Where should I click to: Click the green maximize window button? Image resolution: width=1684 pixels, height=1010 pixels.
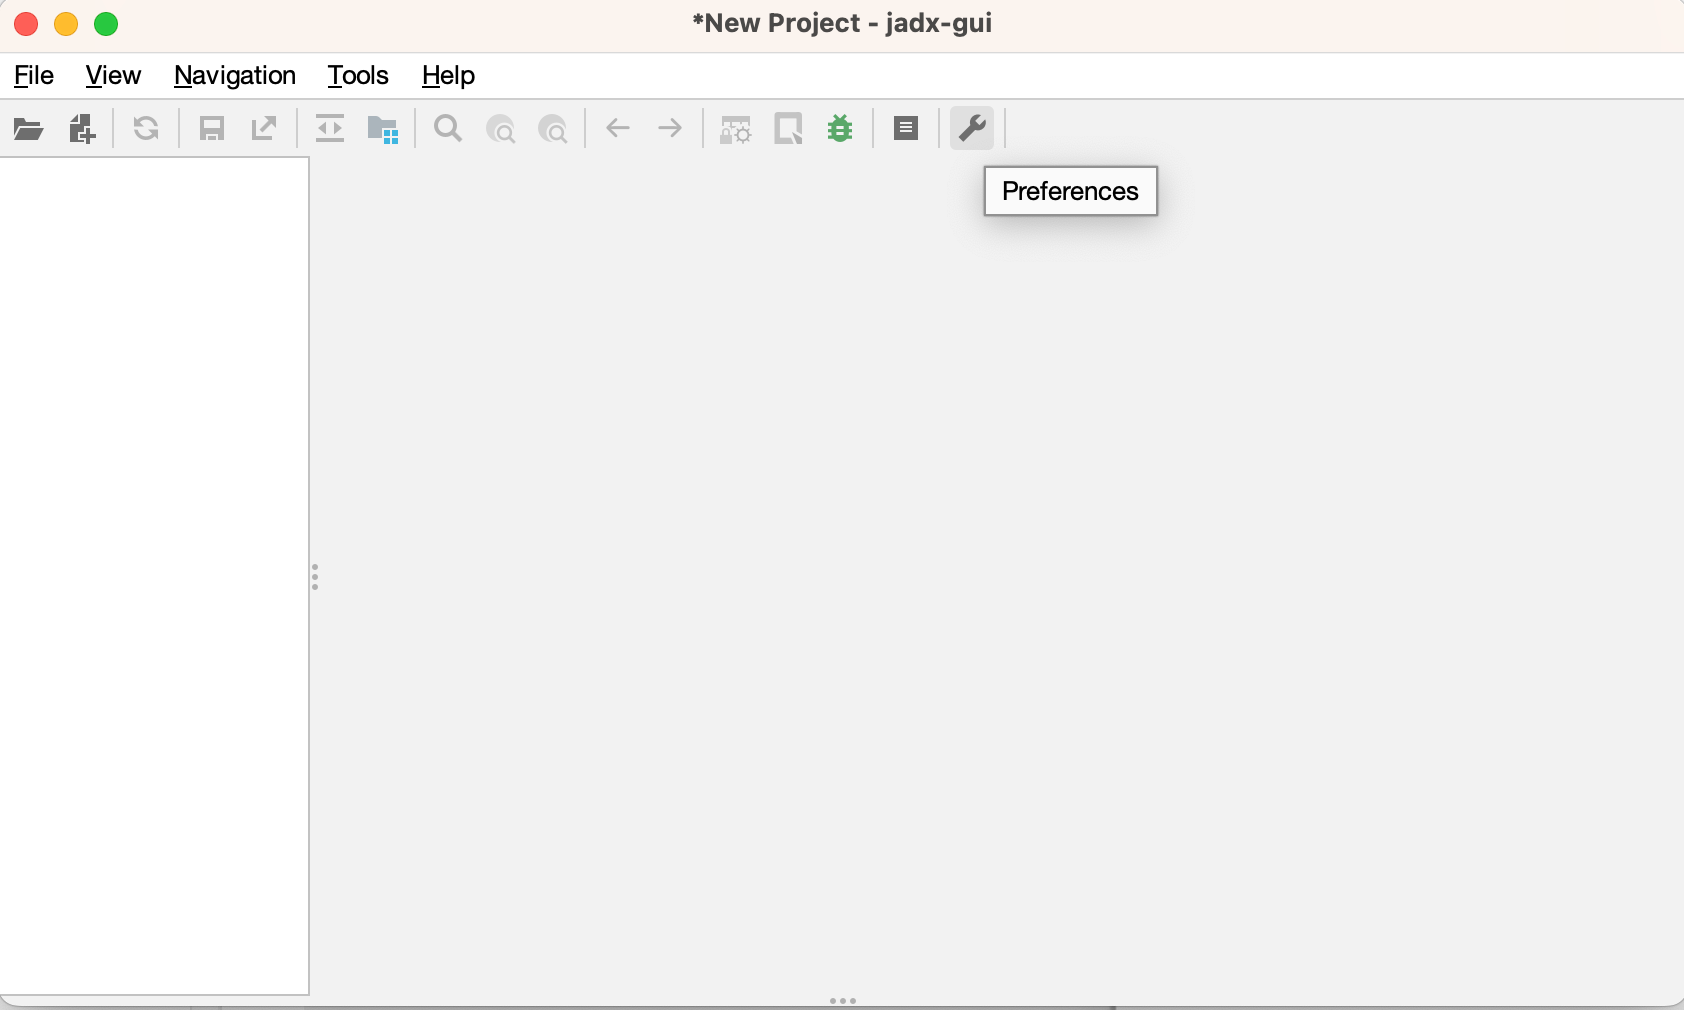point(106,24)
